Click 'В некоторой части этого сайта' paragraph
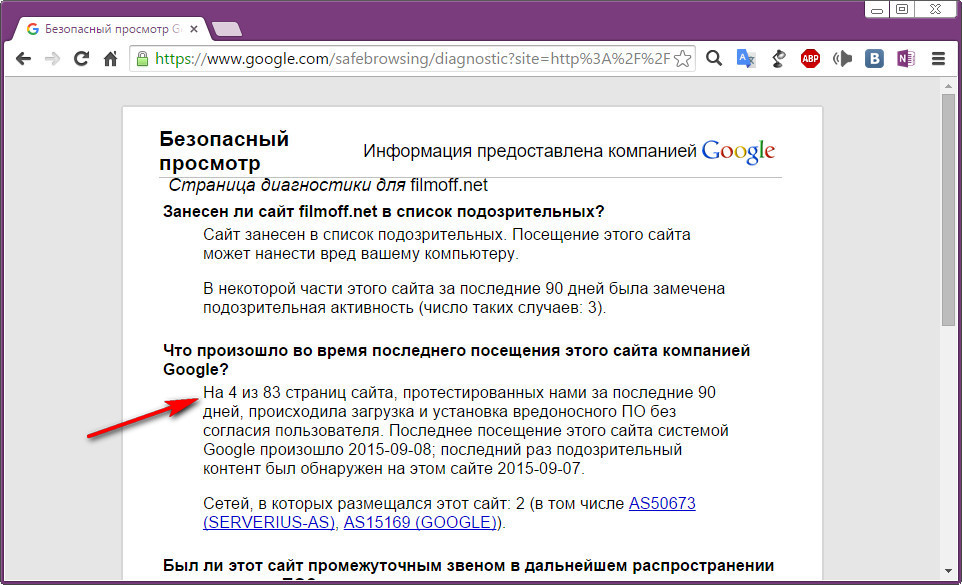962x585 pixels. point(464,298)
